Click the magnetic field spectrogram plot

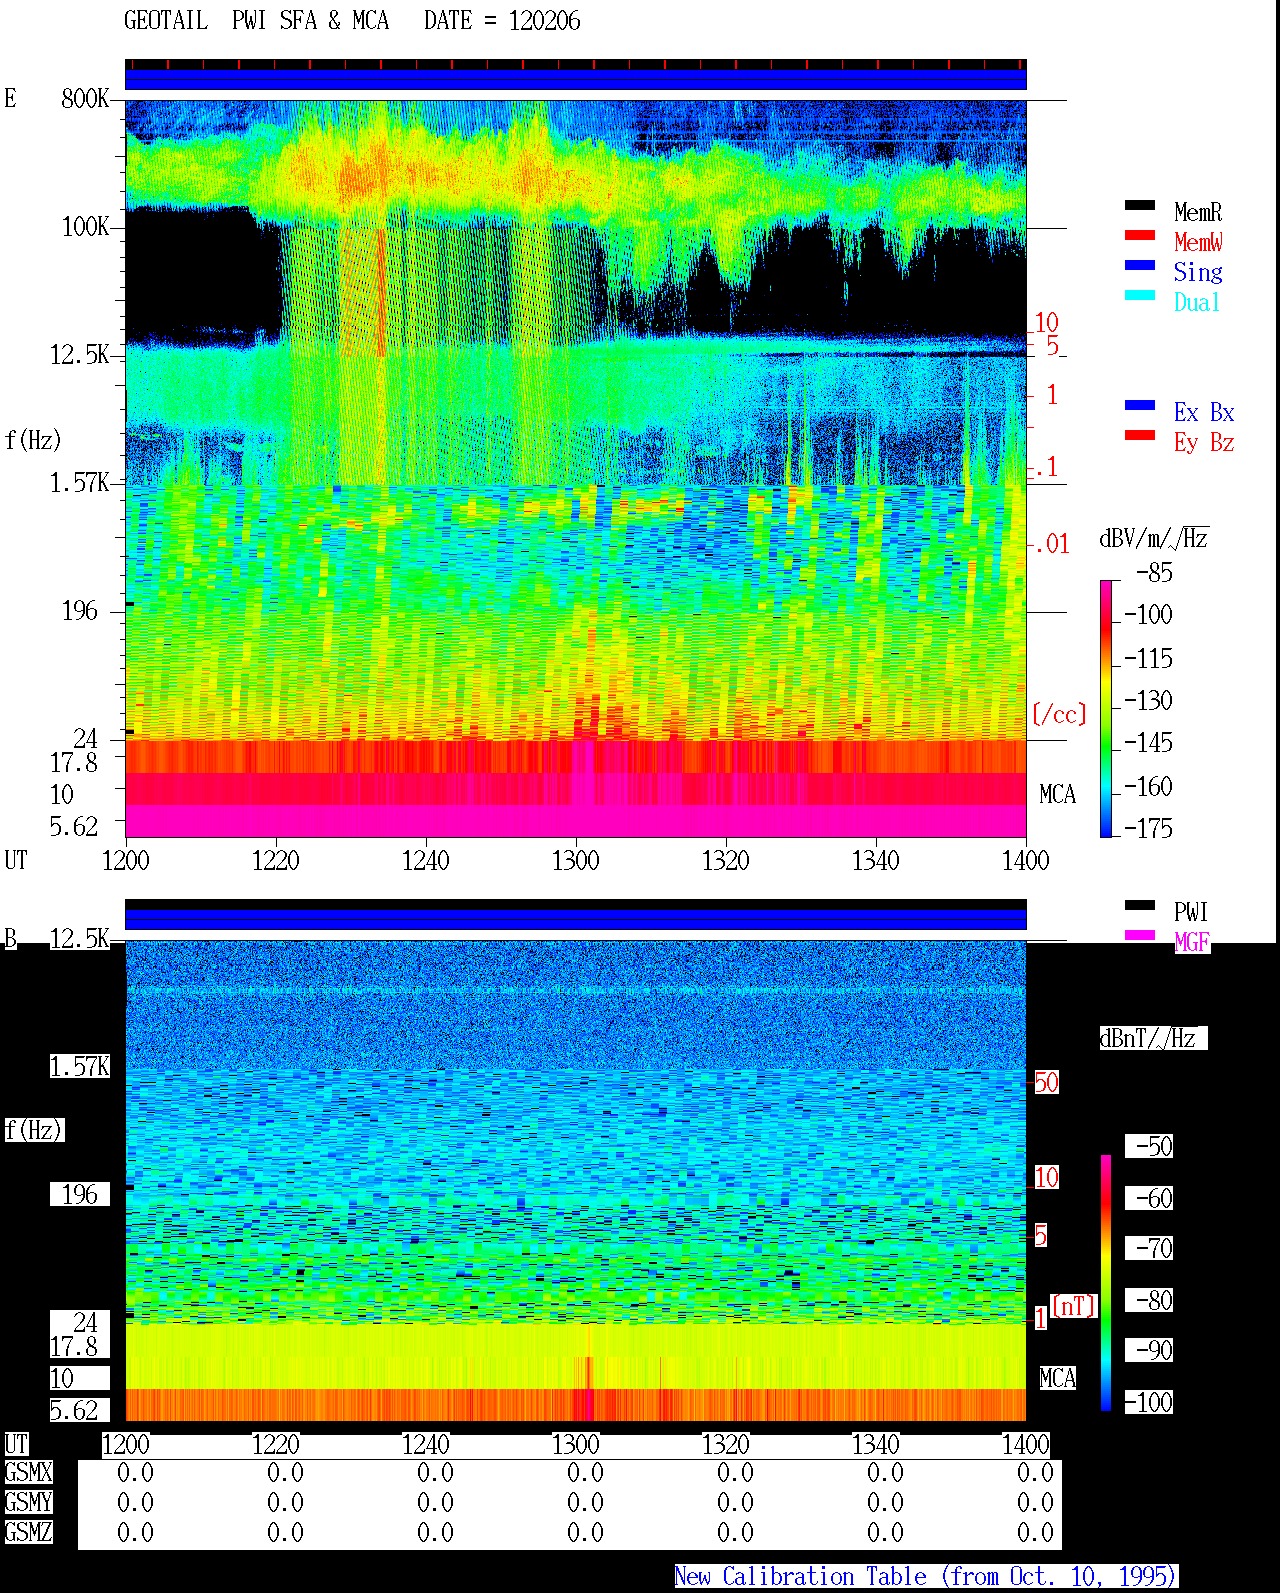[x=576, y=1181]
